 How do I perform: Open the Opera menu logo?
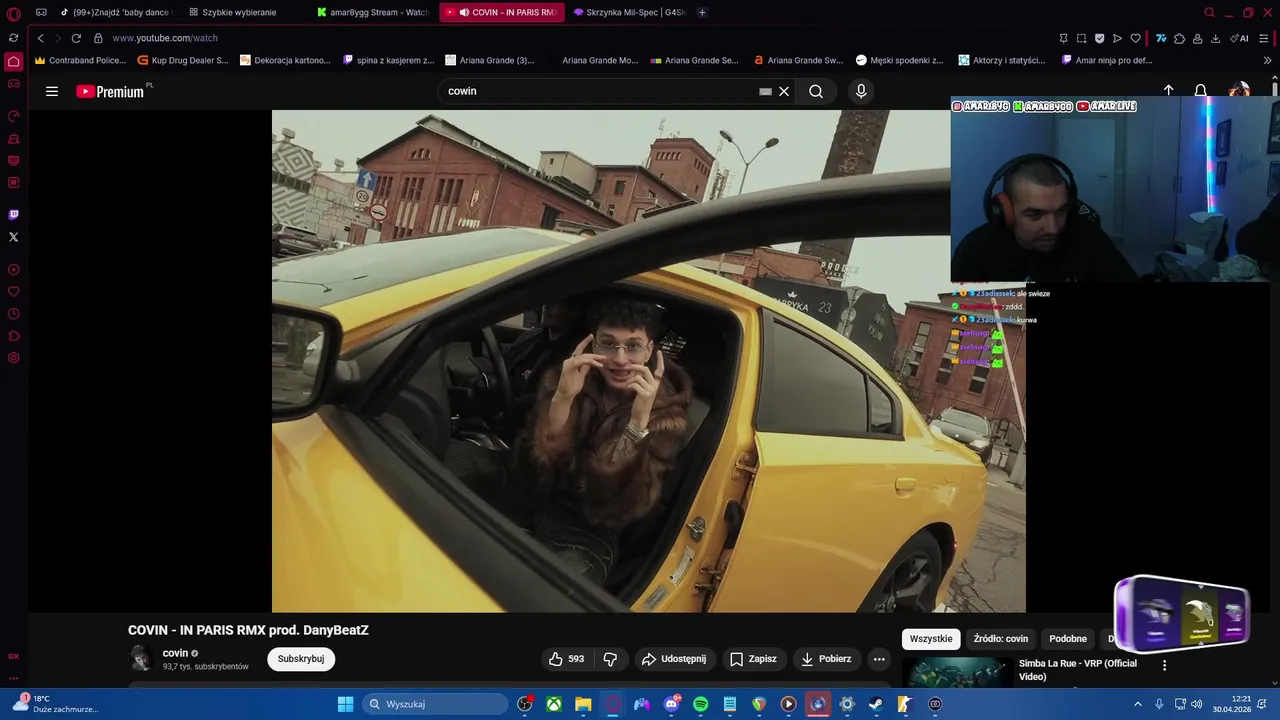pos(13,13)
